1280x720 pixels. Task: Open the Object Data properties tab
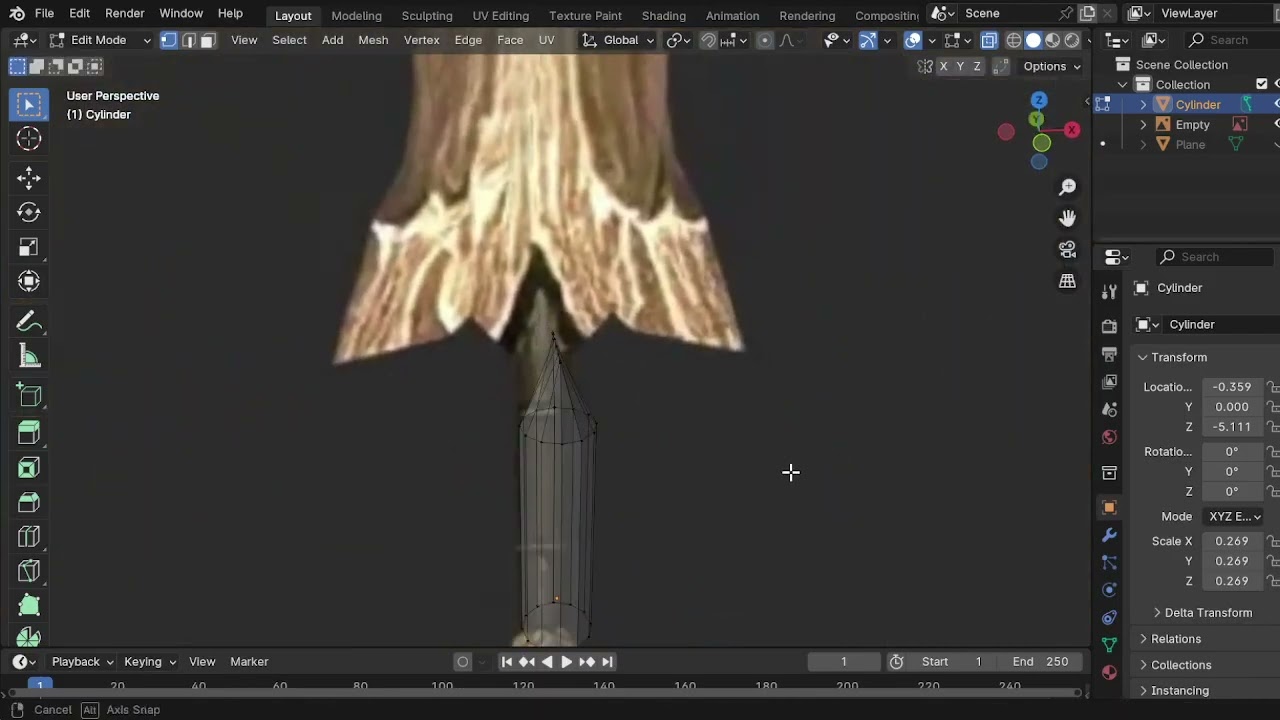[1109, 645]
